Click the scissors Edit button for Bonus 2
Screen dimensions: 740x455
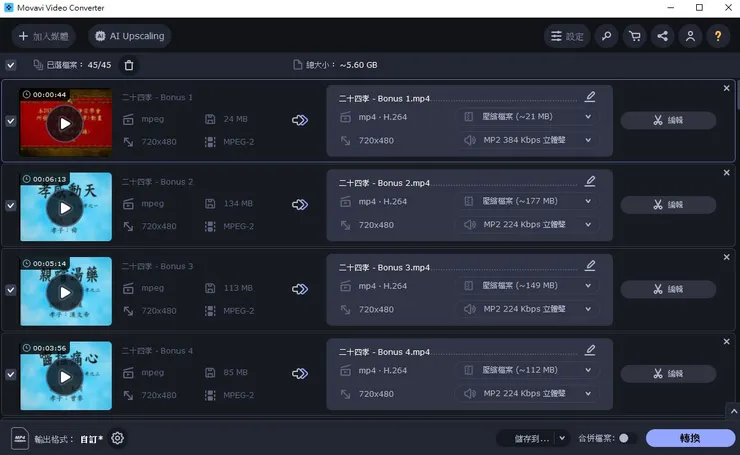[668, 205]
